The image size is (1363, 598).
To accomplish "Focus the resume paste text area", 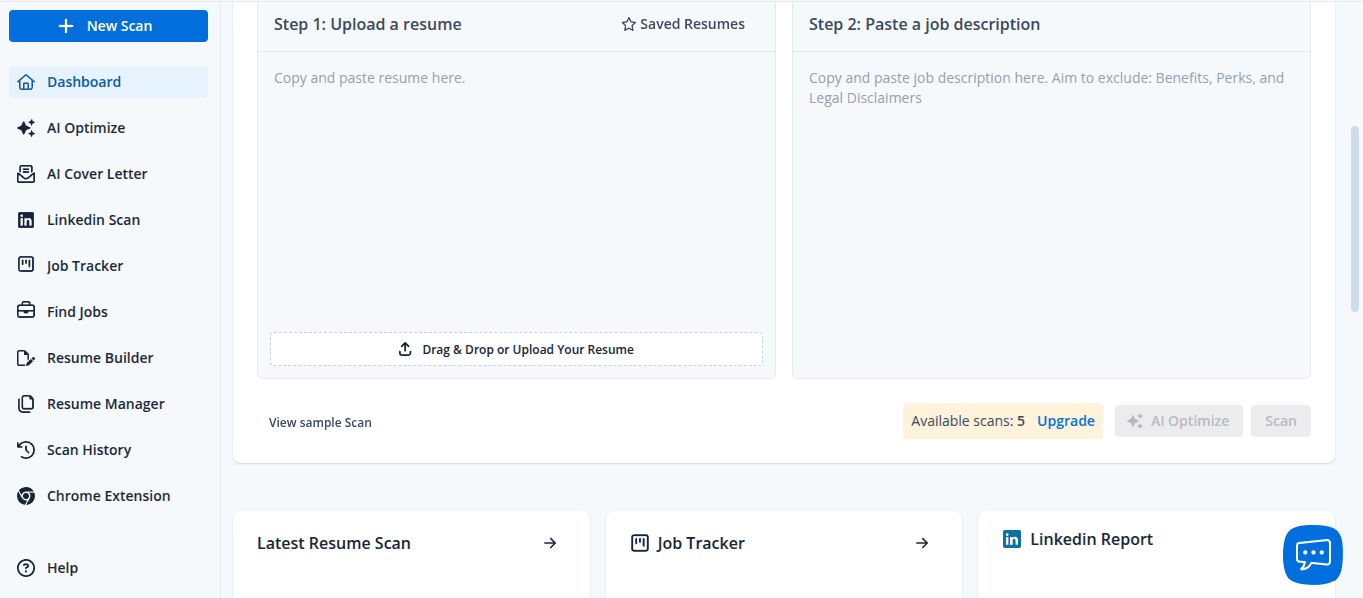I will click(x=516, y=190).
